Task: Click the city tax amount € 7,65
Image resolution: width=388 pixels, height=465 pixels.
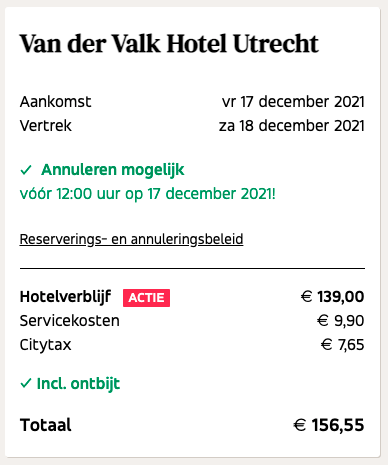Action: coord(342,345)
